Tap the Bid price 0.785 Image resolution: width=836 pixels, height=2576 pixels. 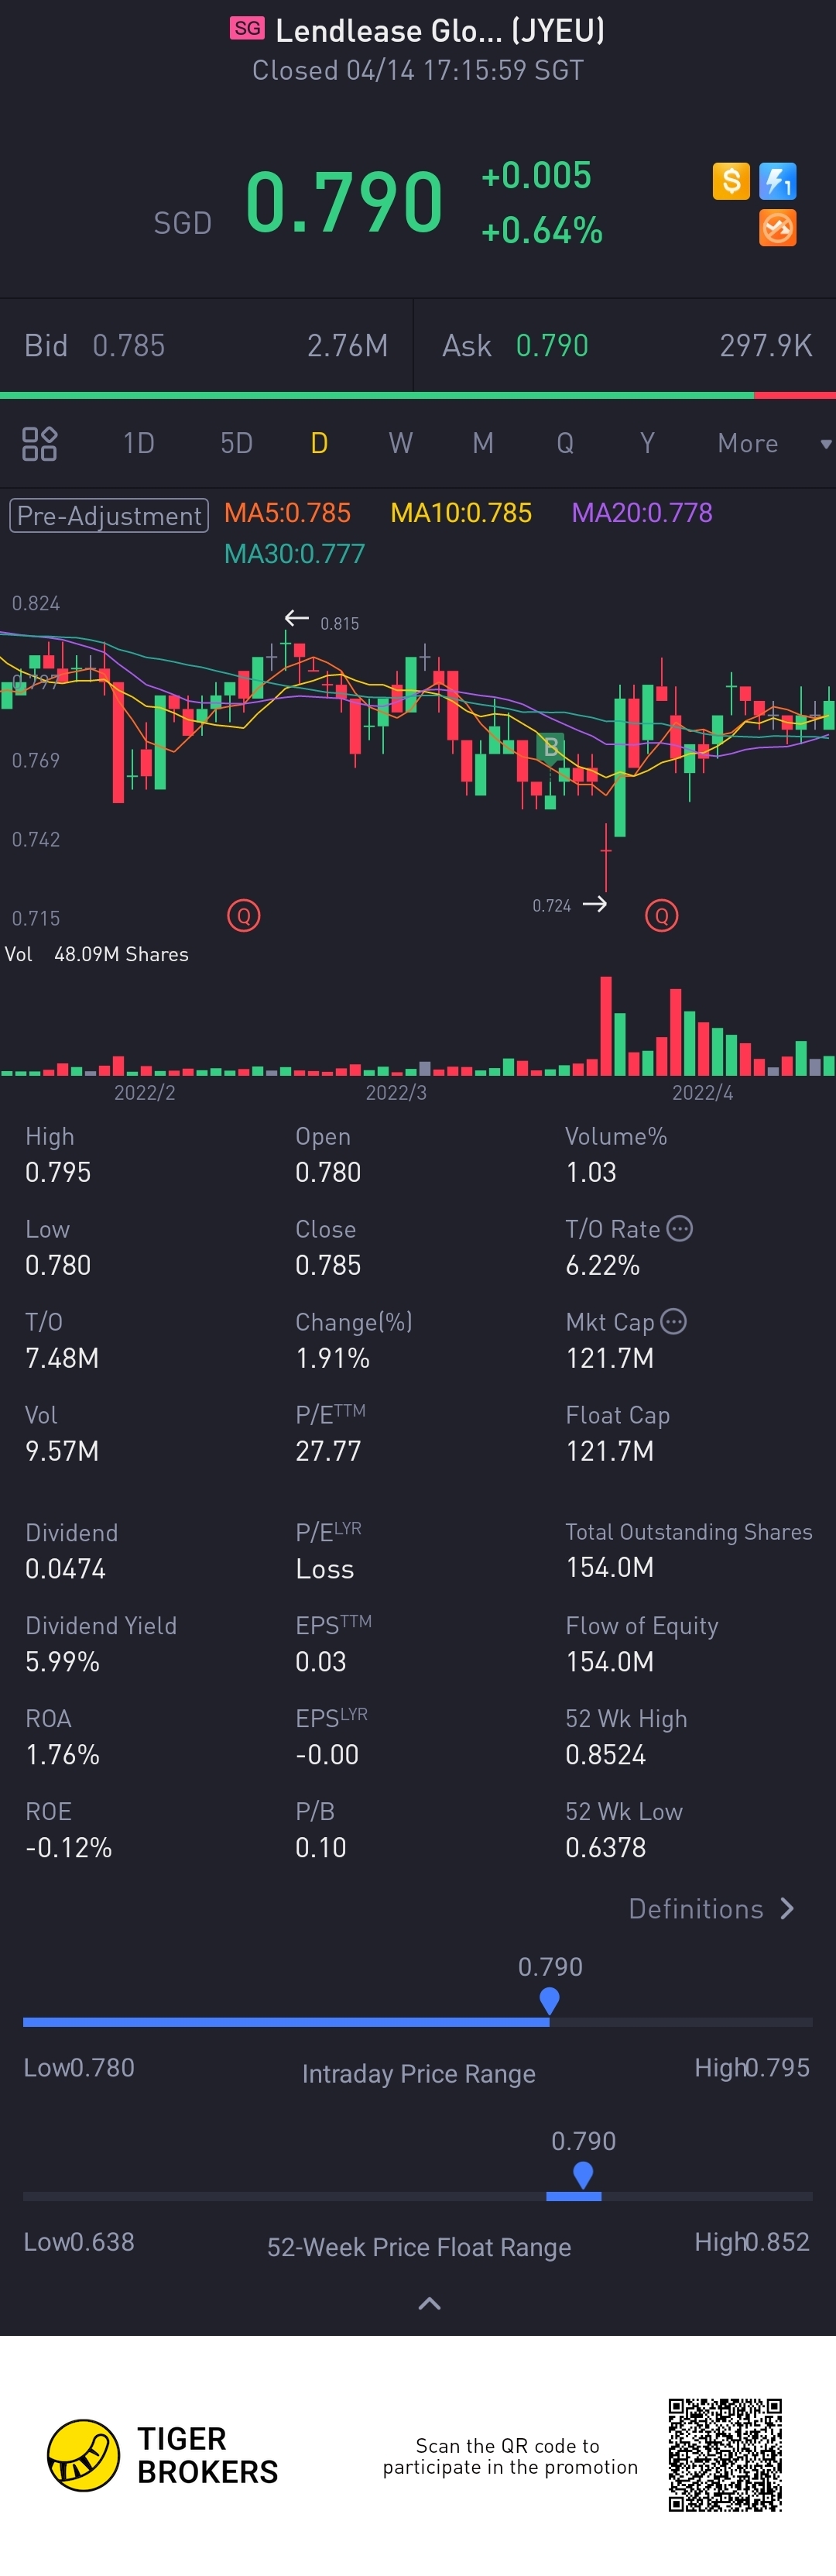point(129,346)
